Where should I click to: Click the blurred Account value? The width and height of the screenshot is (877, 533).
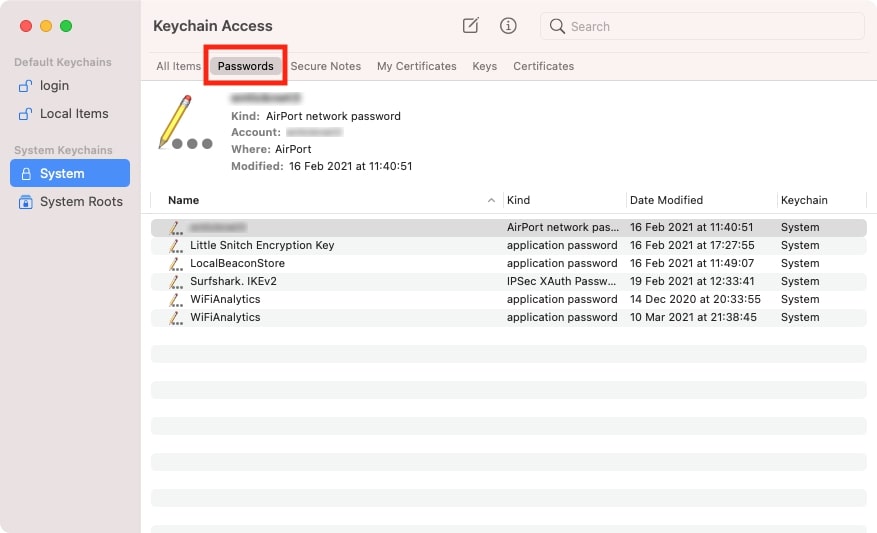point(314,133)
